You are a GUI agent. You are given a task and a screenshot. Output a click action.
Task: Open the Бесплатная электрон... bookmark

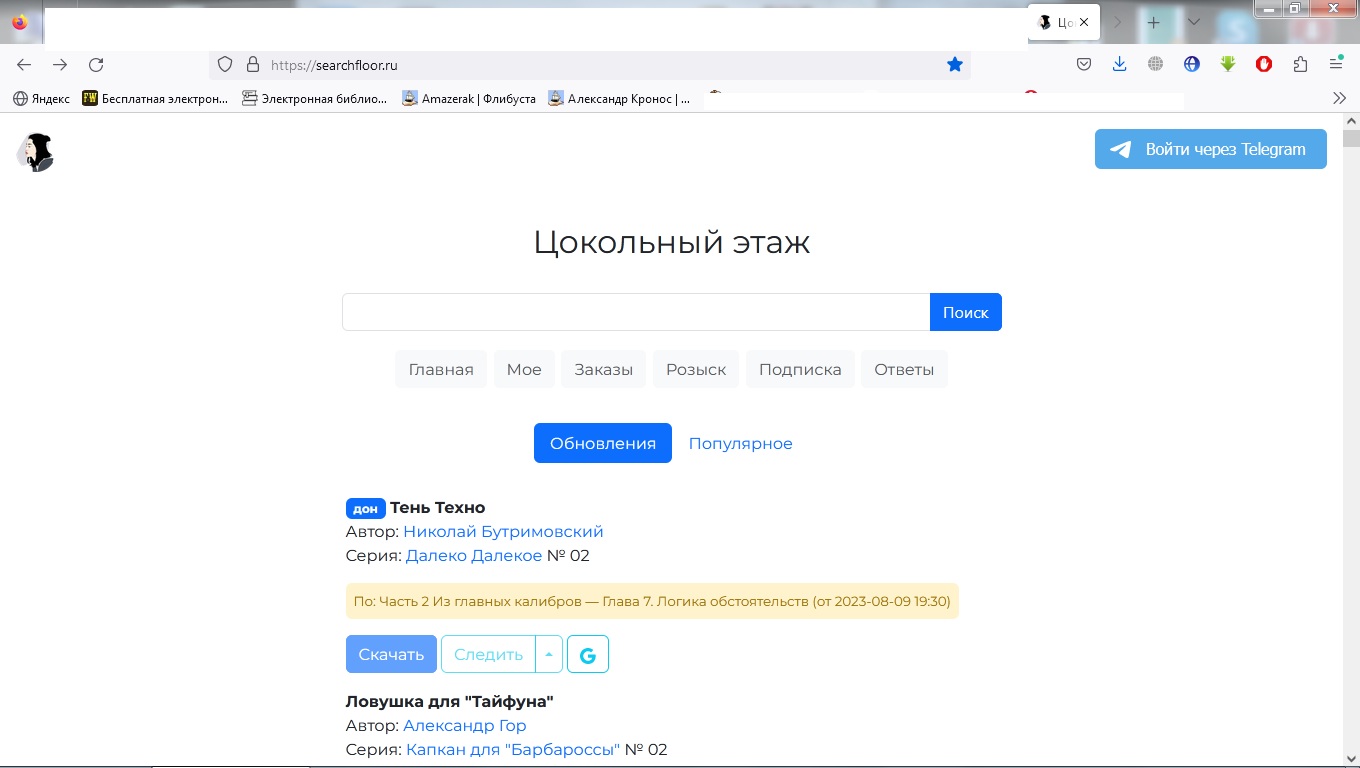(155, 99)
